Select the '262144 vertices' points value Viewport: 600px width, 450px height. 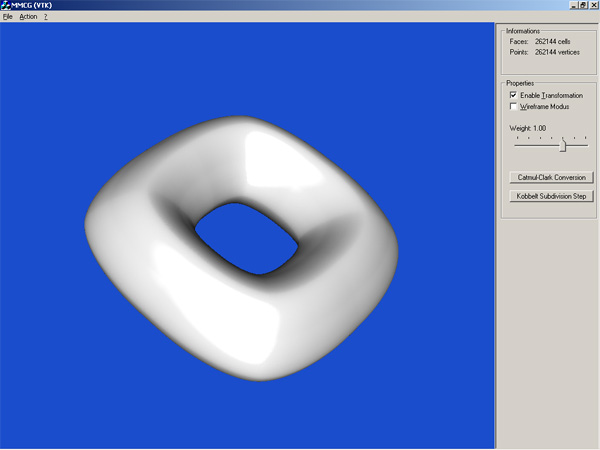[557, 52]
